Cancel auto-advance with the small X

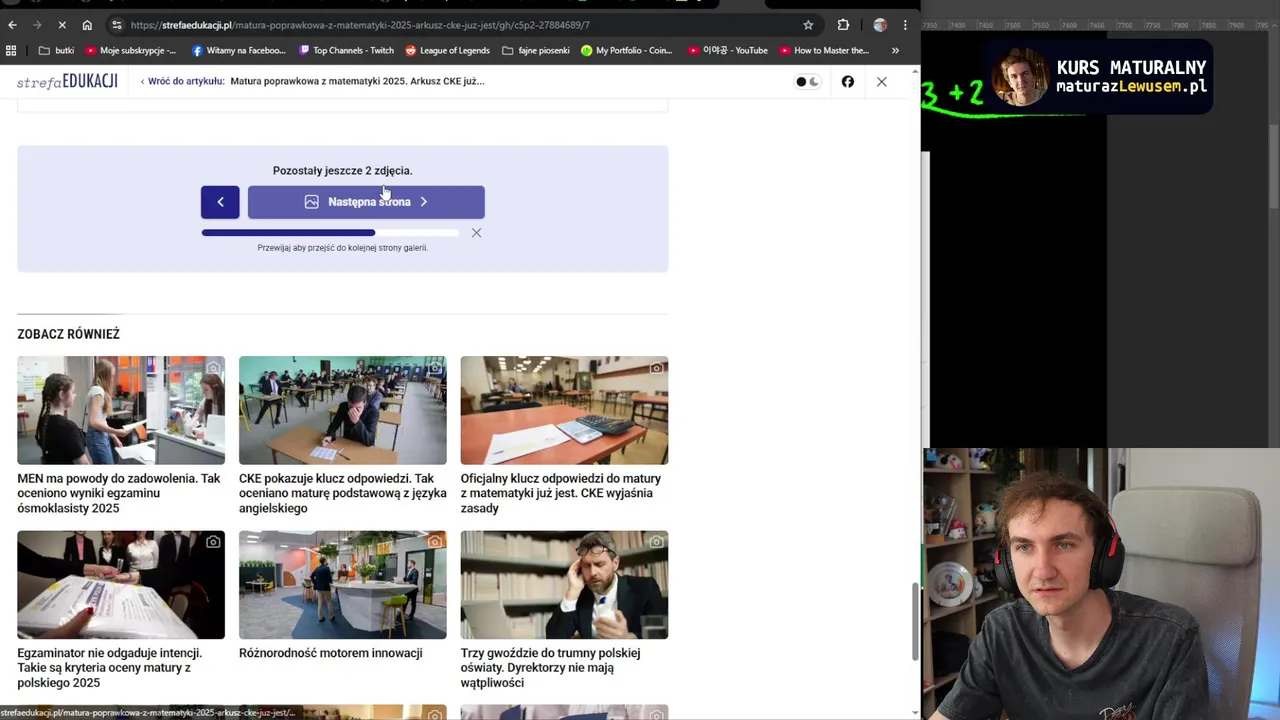476,233
